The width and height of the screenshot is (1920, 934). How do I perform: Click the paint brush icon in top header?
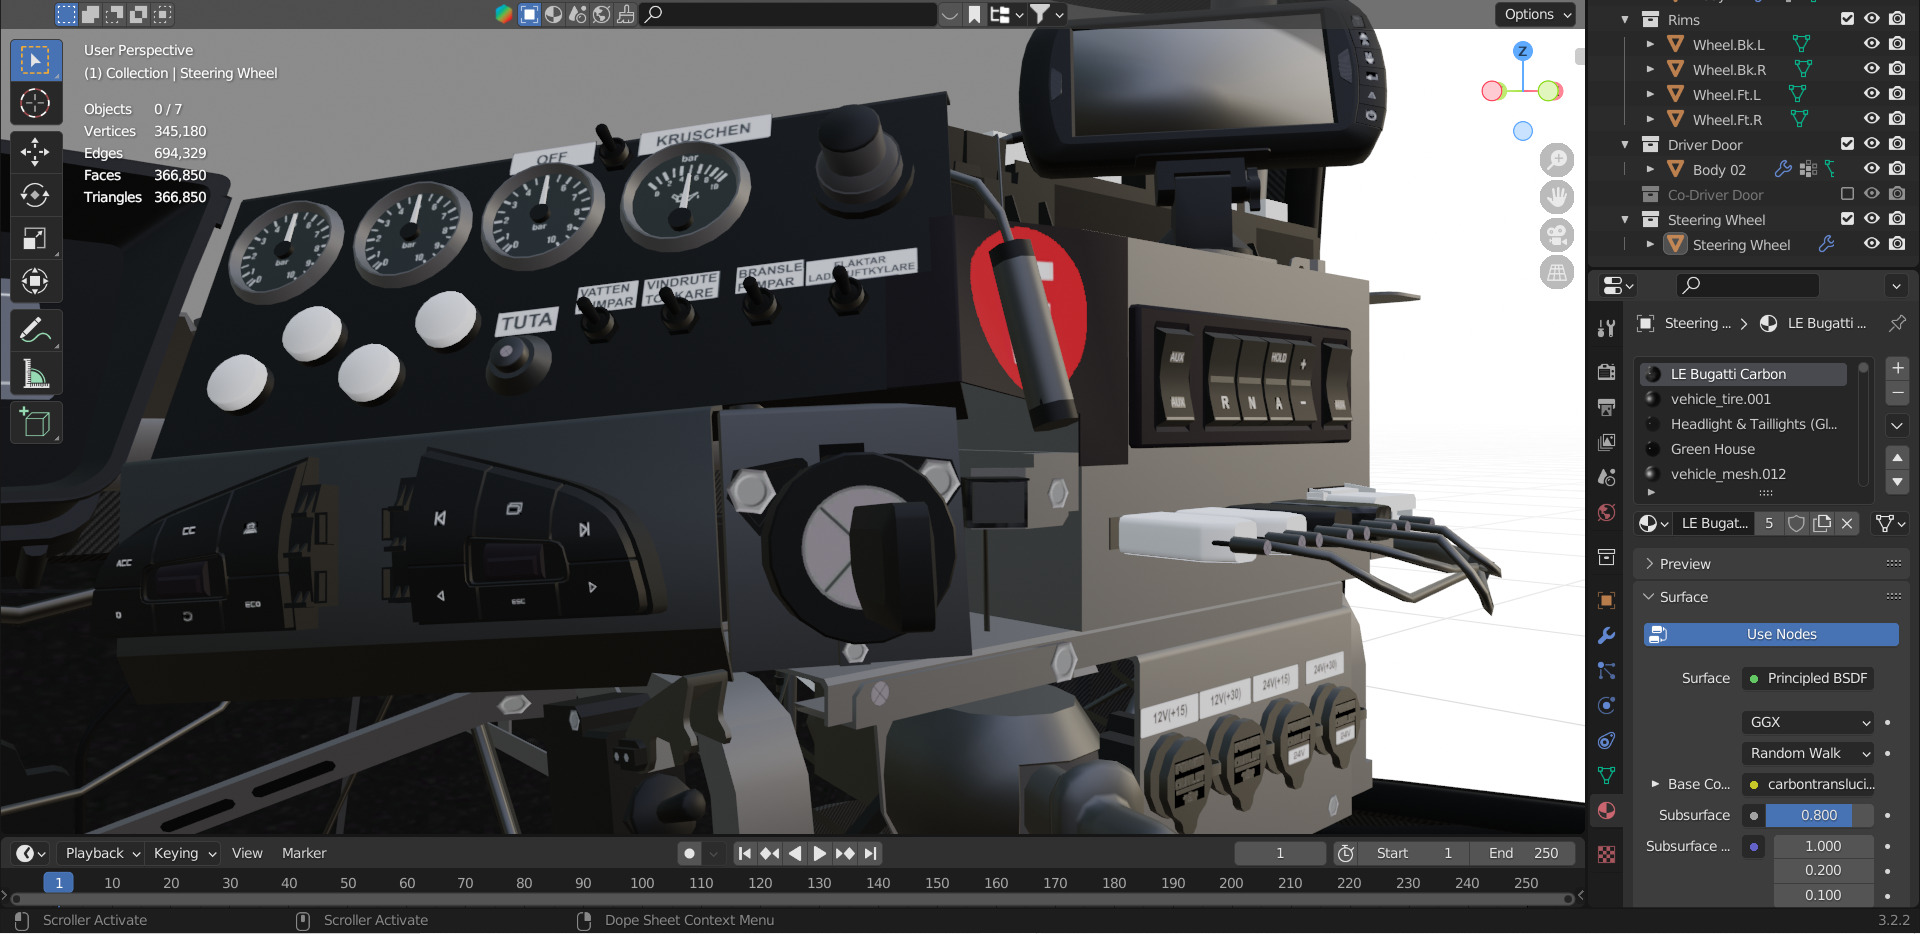pos(626,14)
